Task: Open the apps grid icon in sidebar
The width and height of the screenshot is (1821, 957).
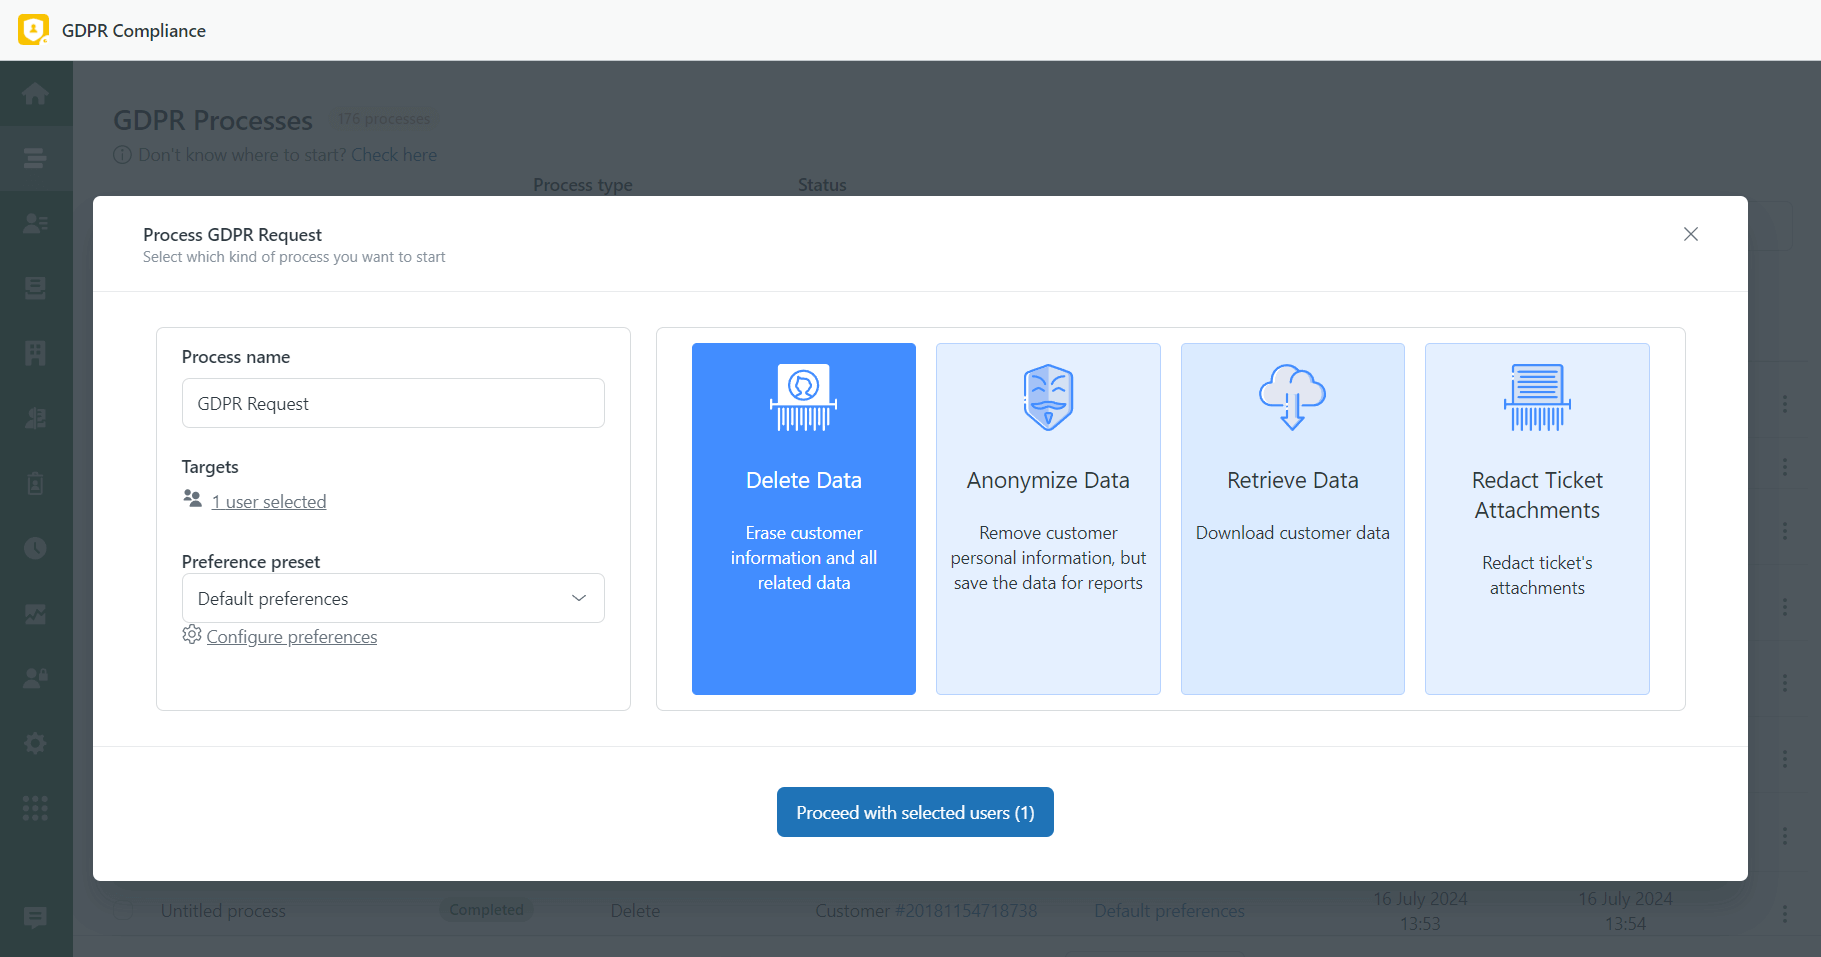Action: [35, 808]
